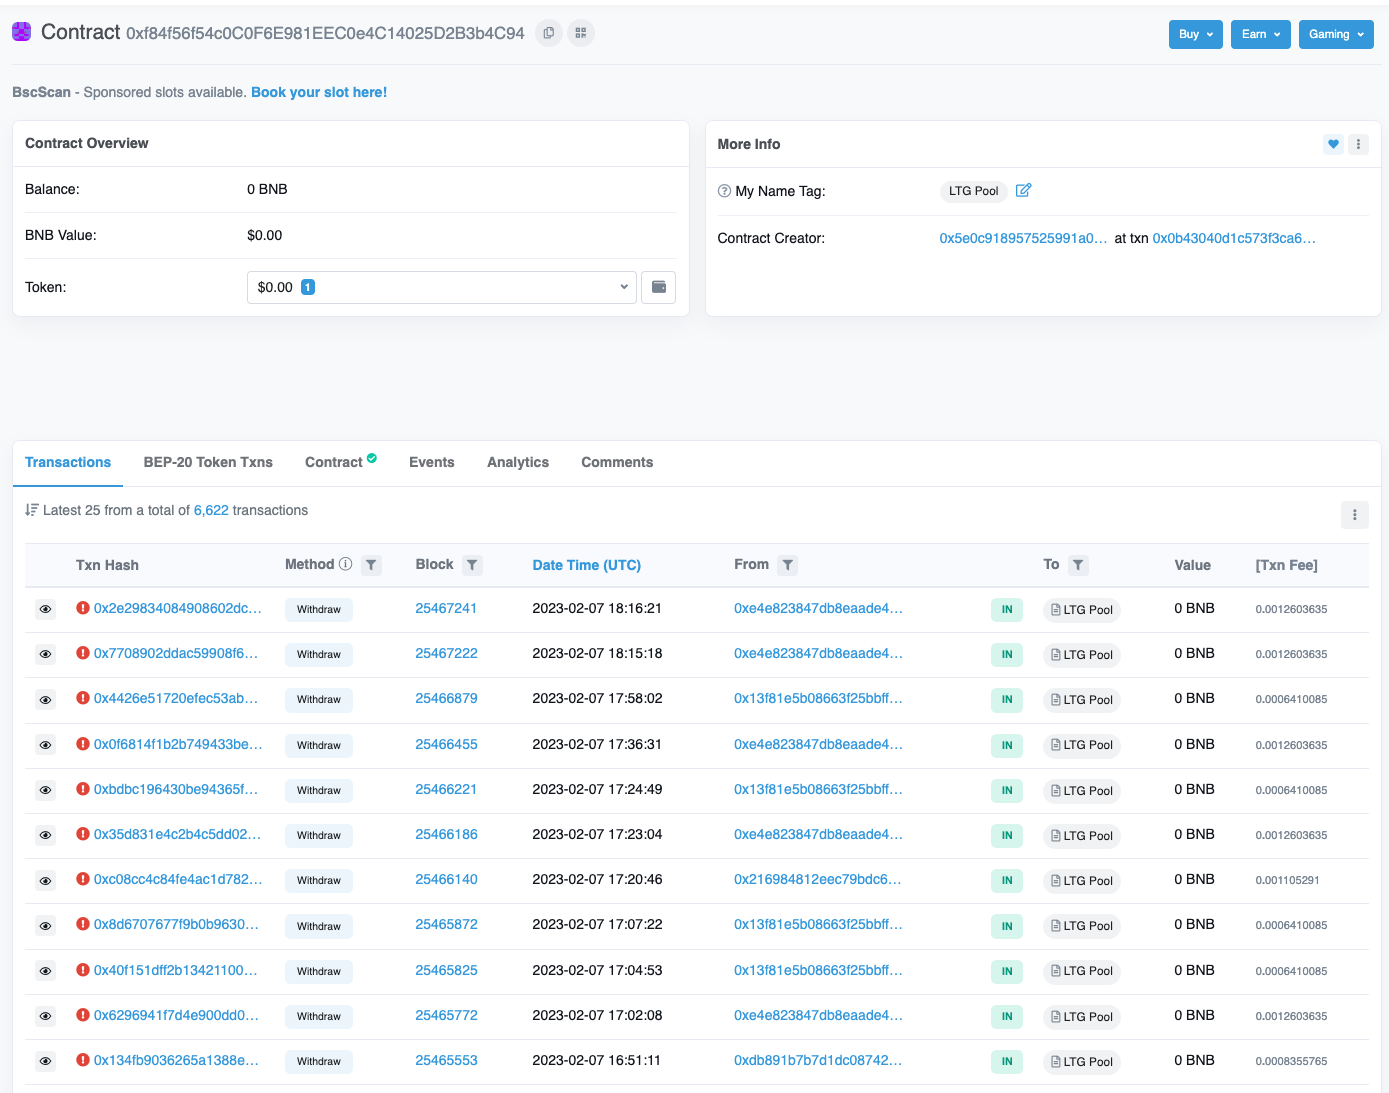Preview transaction 0xbdbc196430be94365f with eye icon
The height and width of the screenshot is (1093, 1389).
[45, 790]
